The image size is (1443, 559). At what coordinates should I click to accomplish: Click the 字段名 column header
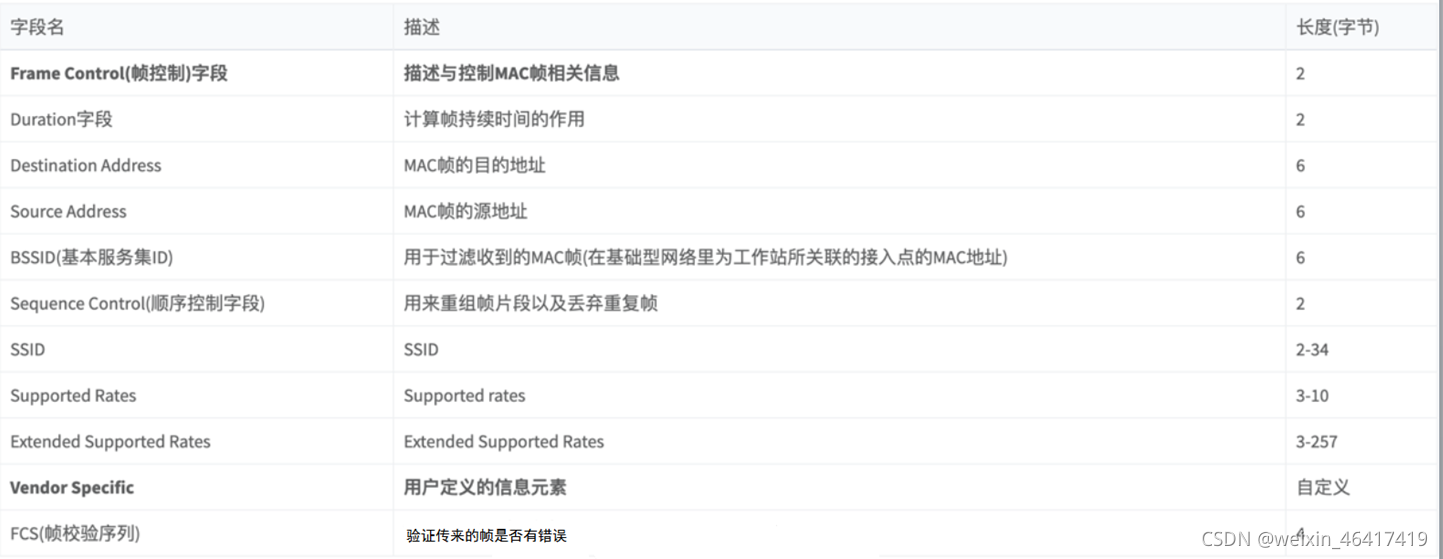37,27
